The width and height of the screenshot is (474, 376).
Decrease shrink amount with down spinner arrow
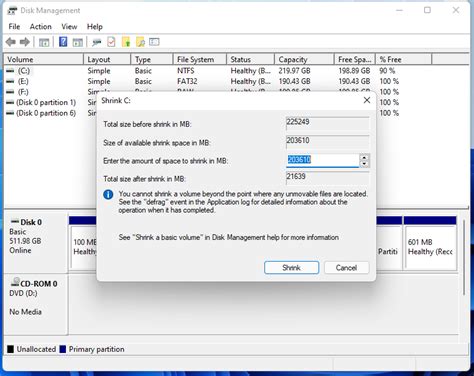[x=364, y=163]
